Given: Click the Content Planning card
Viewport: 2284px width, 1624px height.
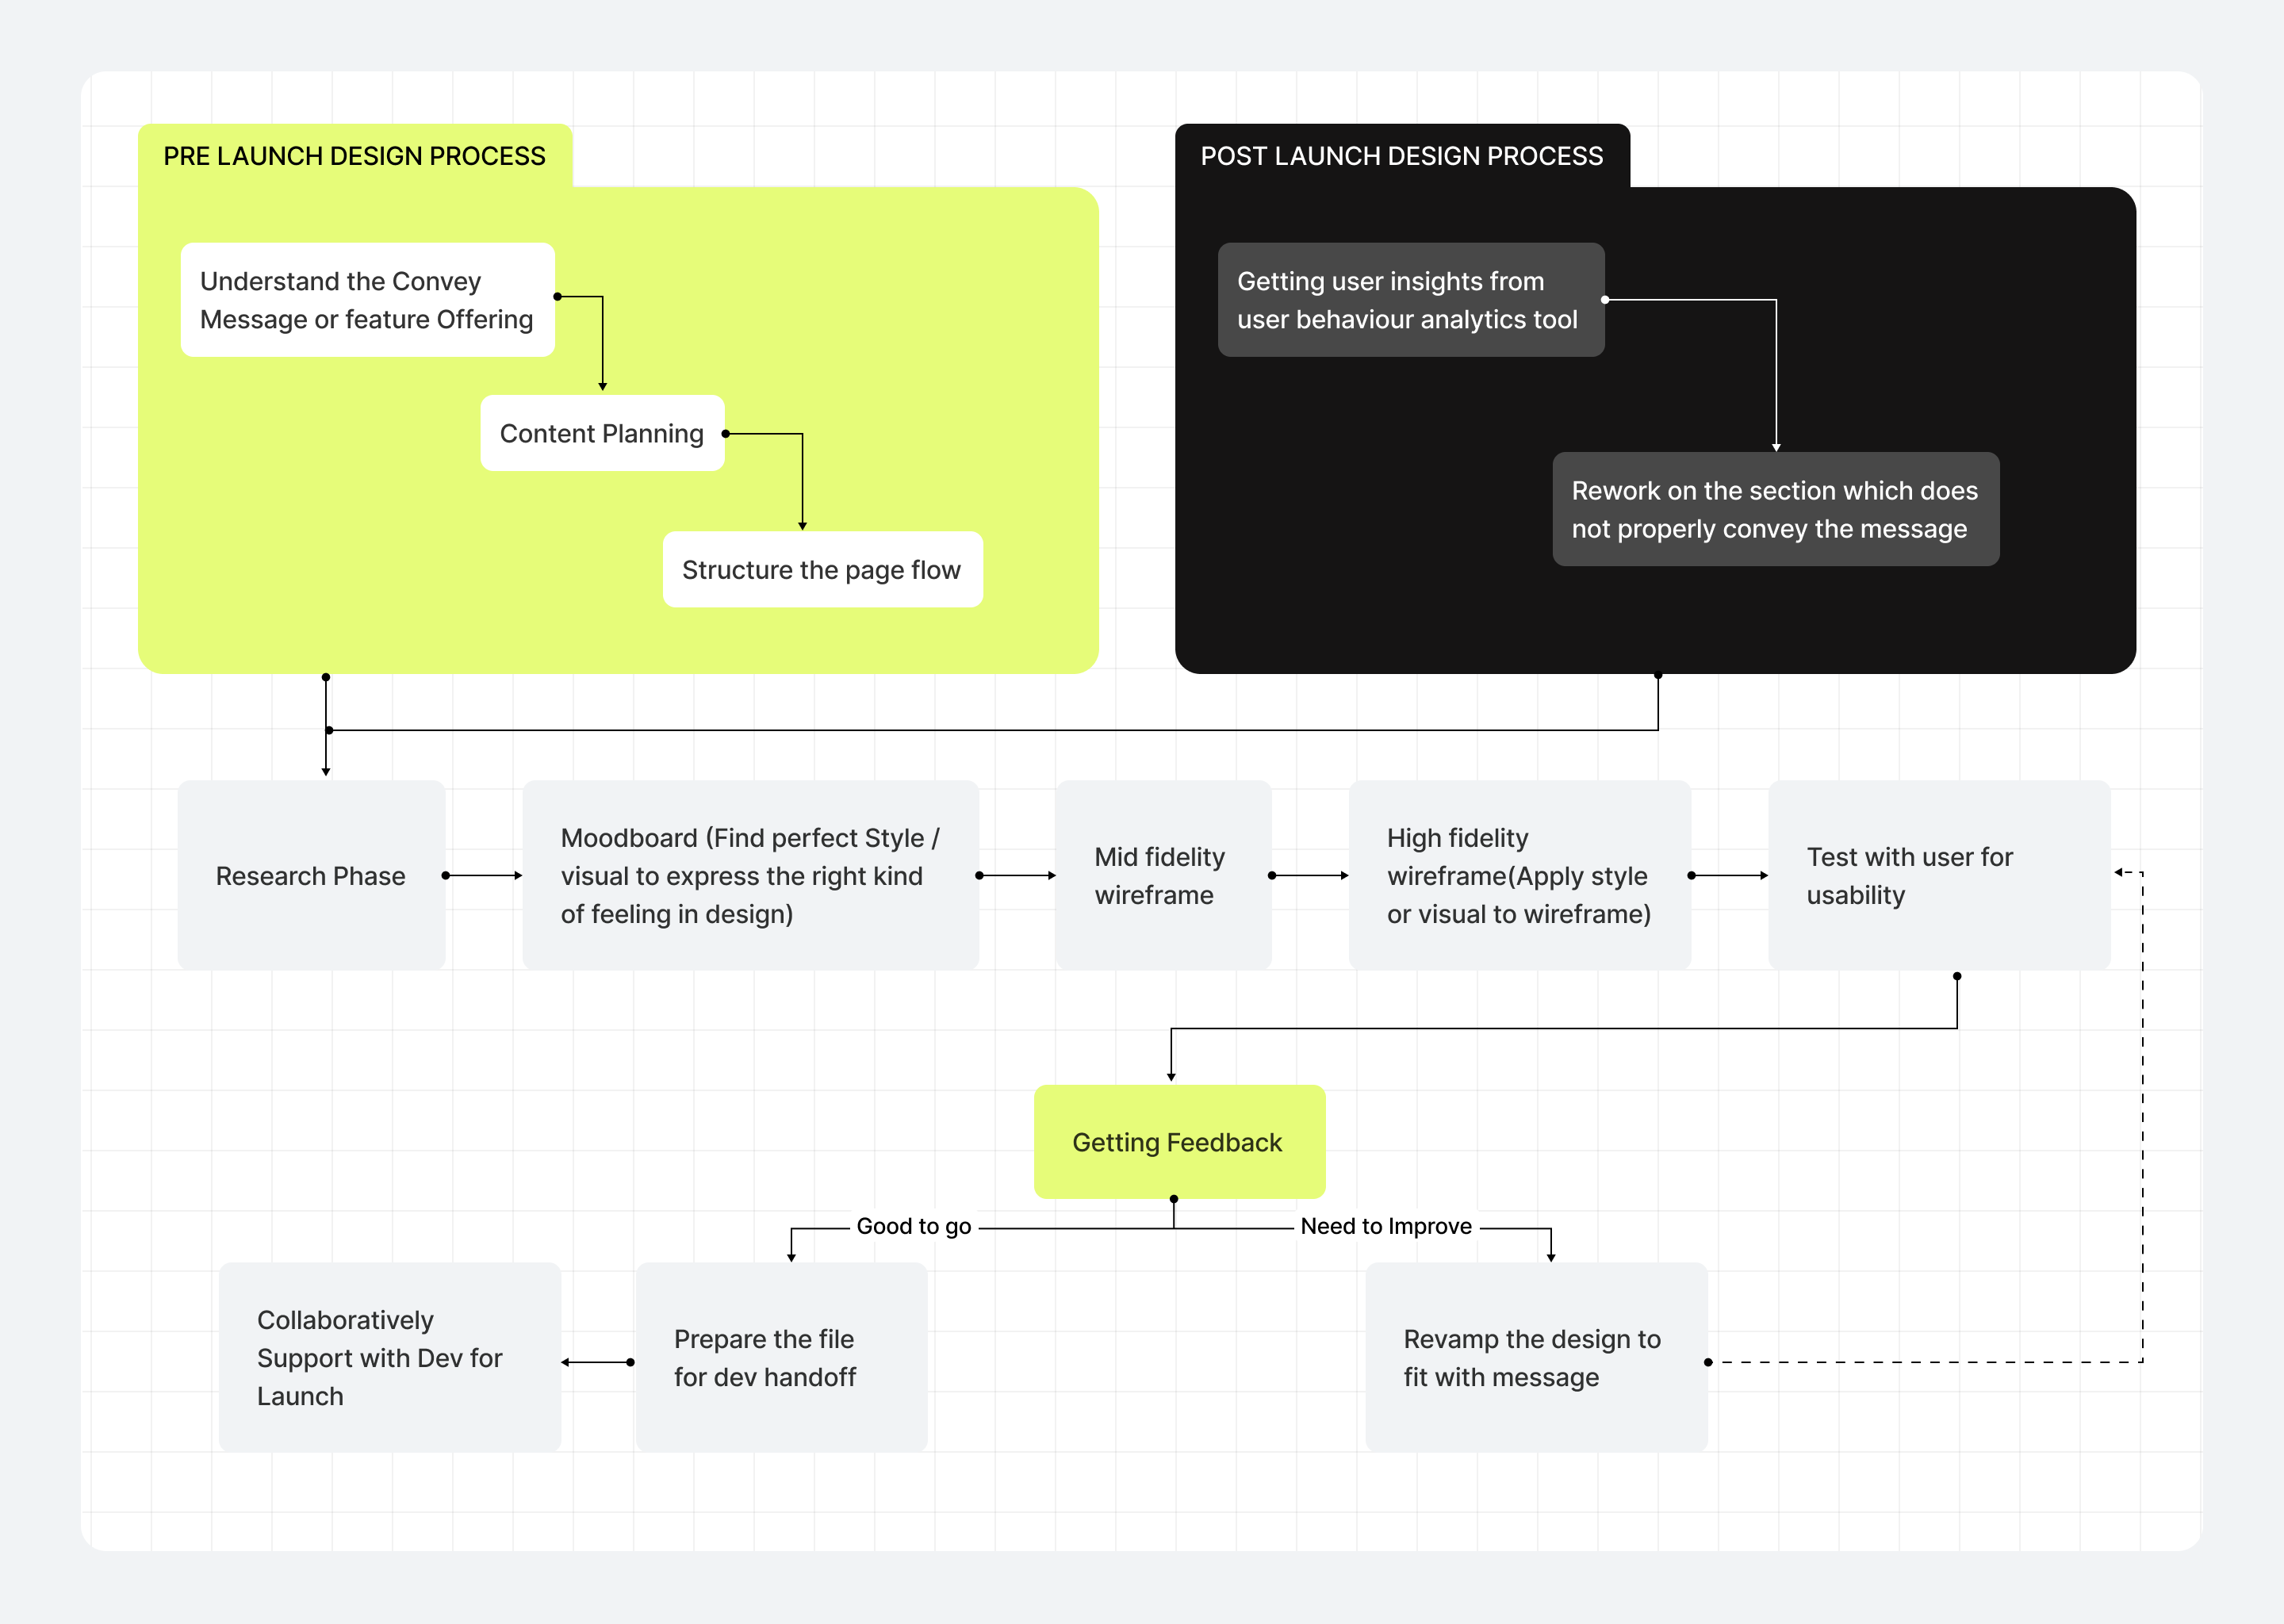Looking at the screenshot, I should pos(601,433).
